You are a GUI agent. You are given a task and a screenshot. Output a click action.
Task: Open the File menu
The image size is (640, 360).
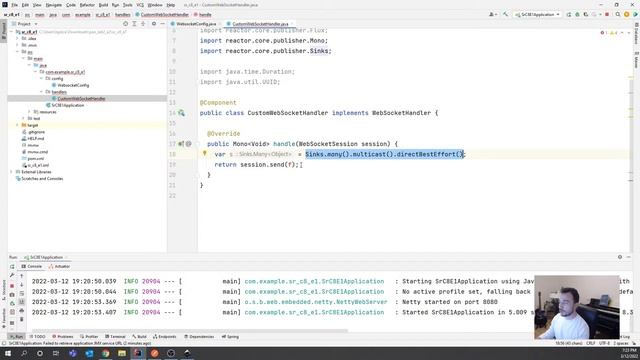14,5
